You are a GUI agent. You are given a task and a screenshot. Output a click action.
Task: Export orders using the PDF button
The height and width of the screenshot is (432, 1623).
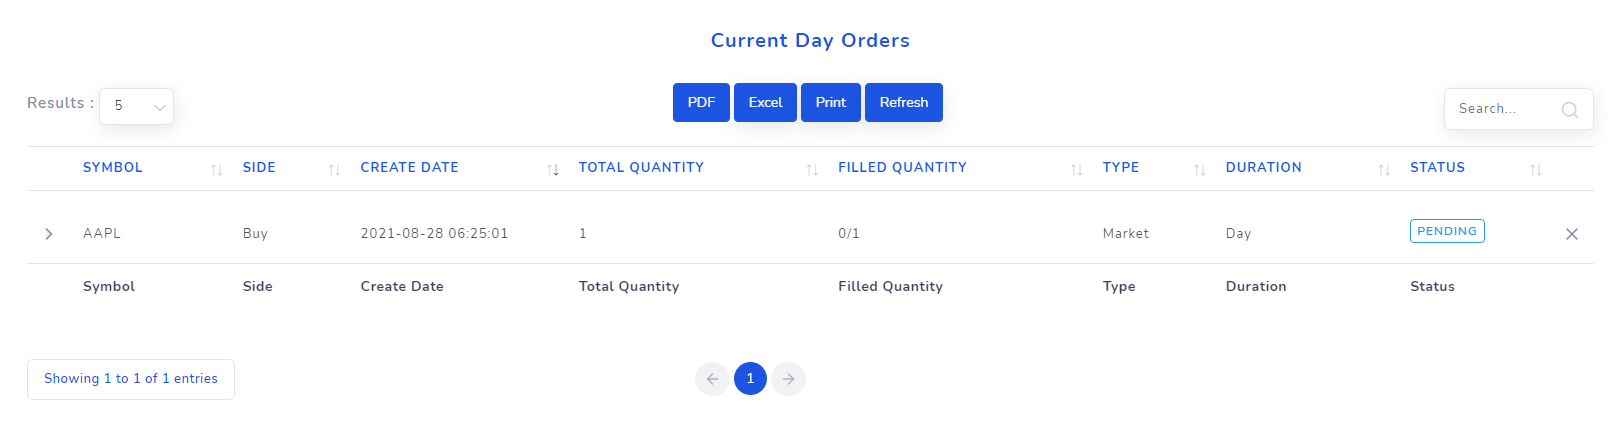pos(701,102)
